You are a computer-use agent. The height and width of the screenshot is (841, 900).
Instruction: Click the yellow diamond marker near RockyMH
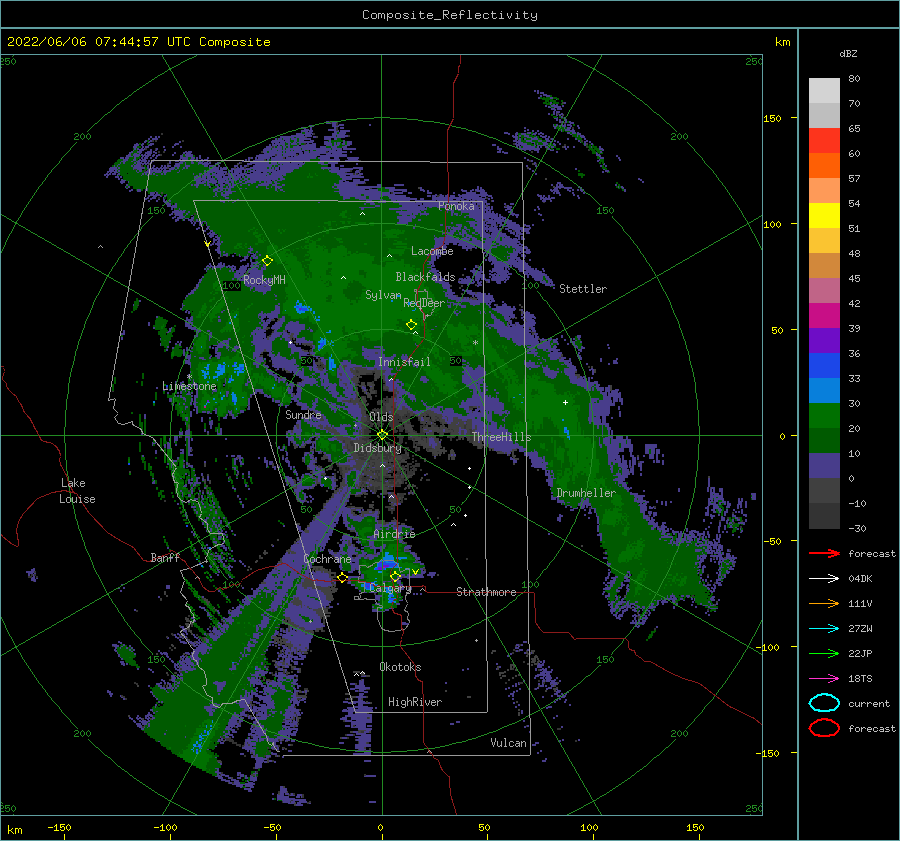(x=267, y=261)
